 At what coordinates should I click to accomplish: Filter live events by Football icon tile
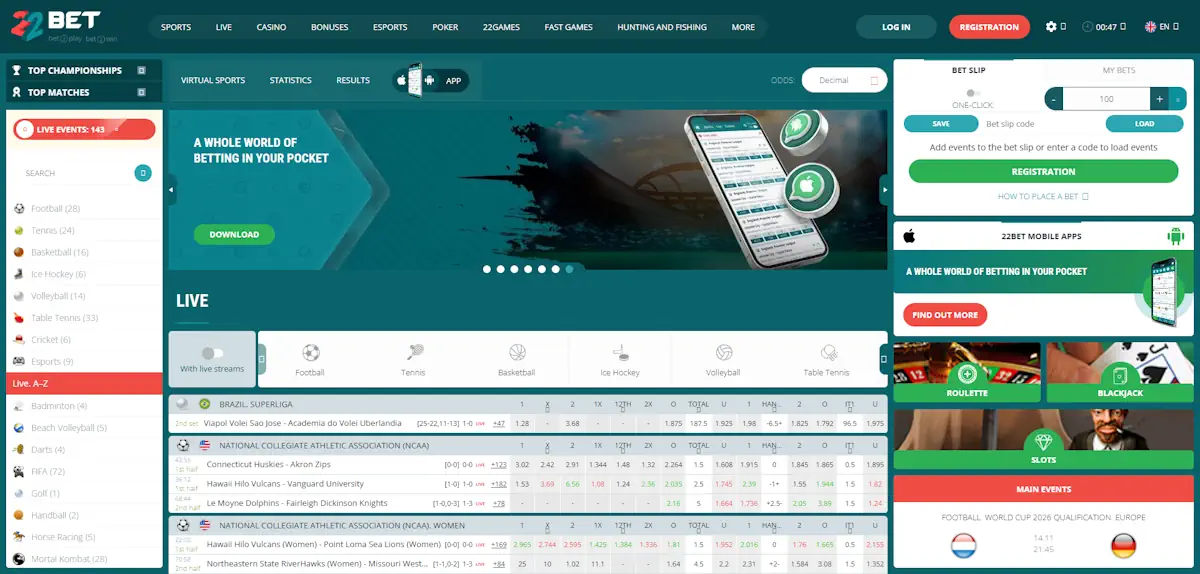click(x=310, y=359)
